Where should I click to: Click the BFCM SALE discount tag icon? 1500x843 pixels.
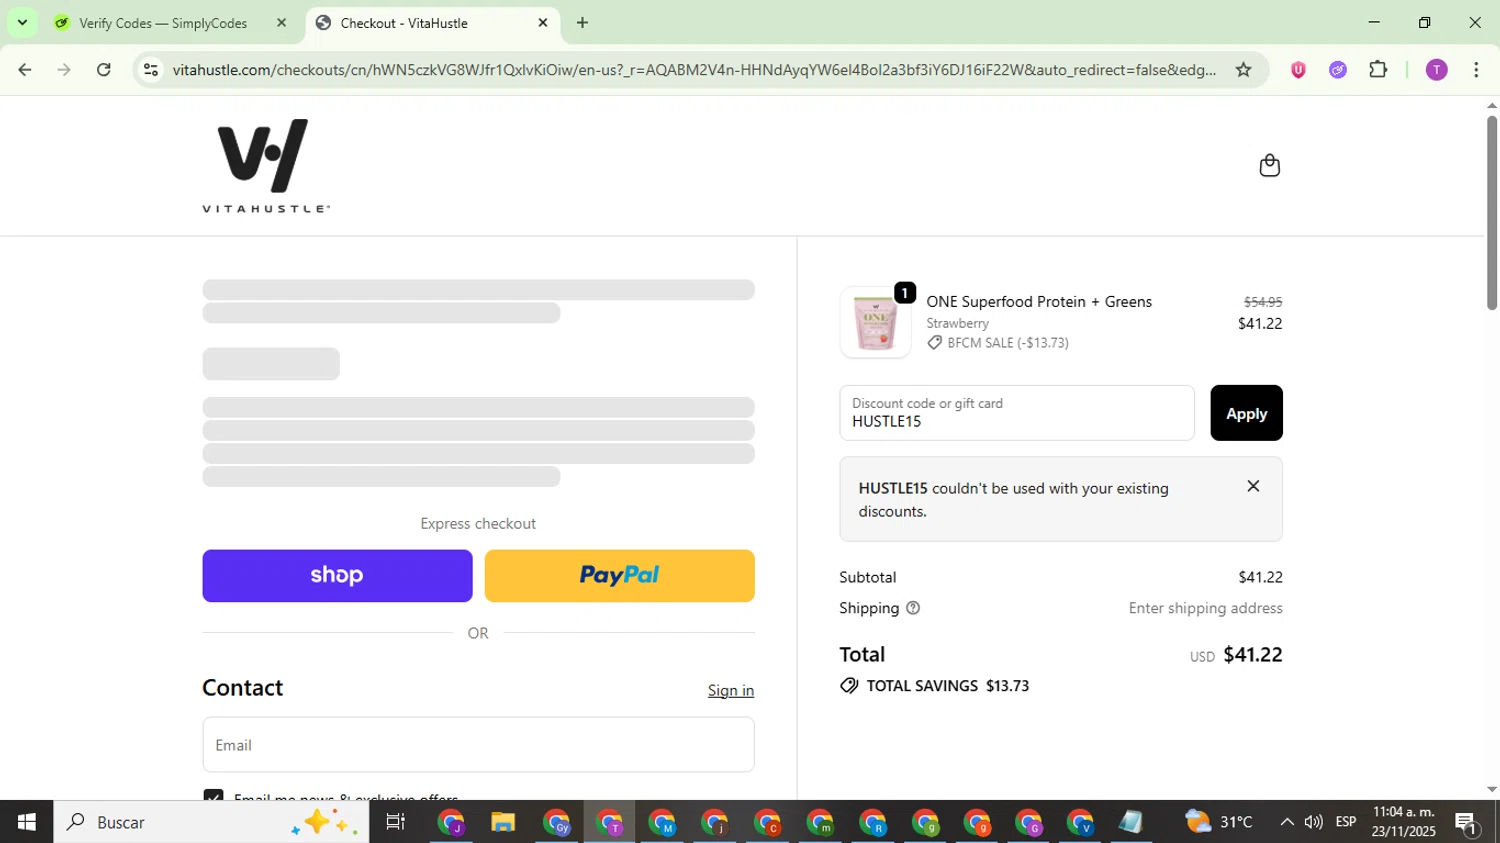[x=934, y=343]
